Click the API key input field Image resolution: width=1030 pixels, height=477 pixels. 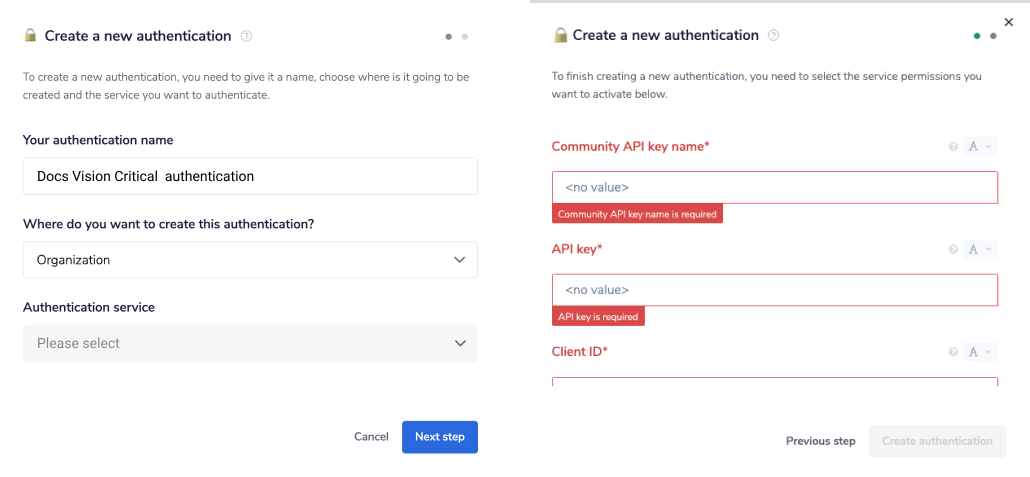[x=775, y=290]
